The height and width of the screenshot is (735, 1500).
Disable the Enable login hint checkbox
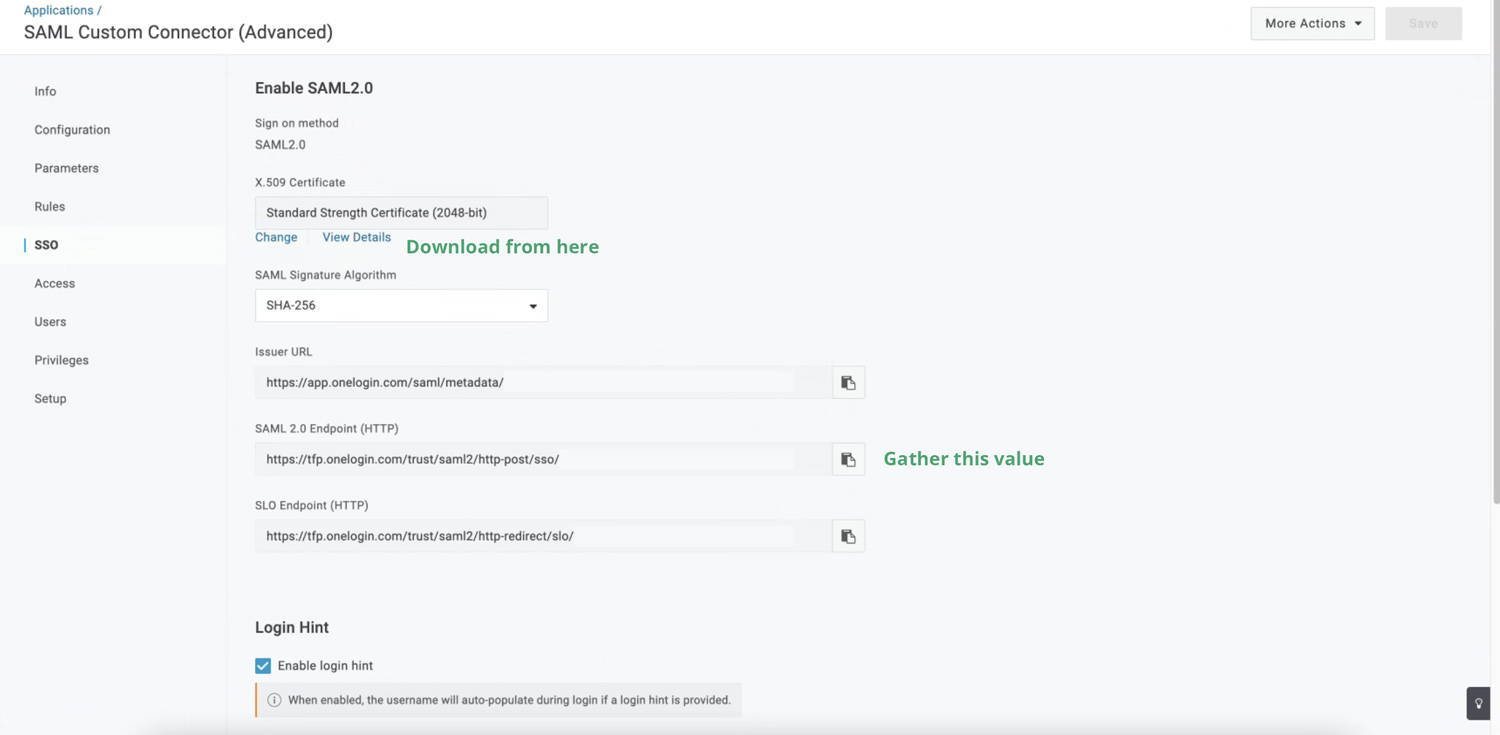pyautogui.click(x=263, y=666)
